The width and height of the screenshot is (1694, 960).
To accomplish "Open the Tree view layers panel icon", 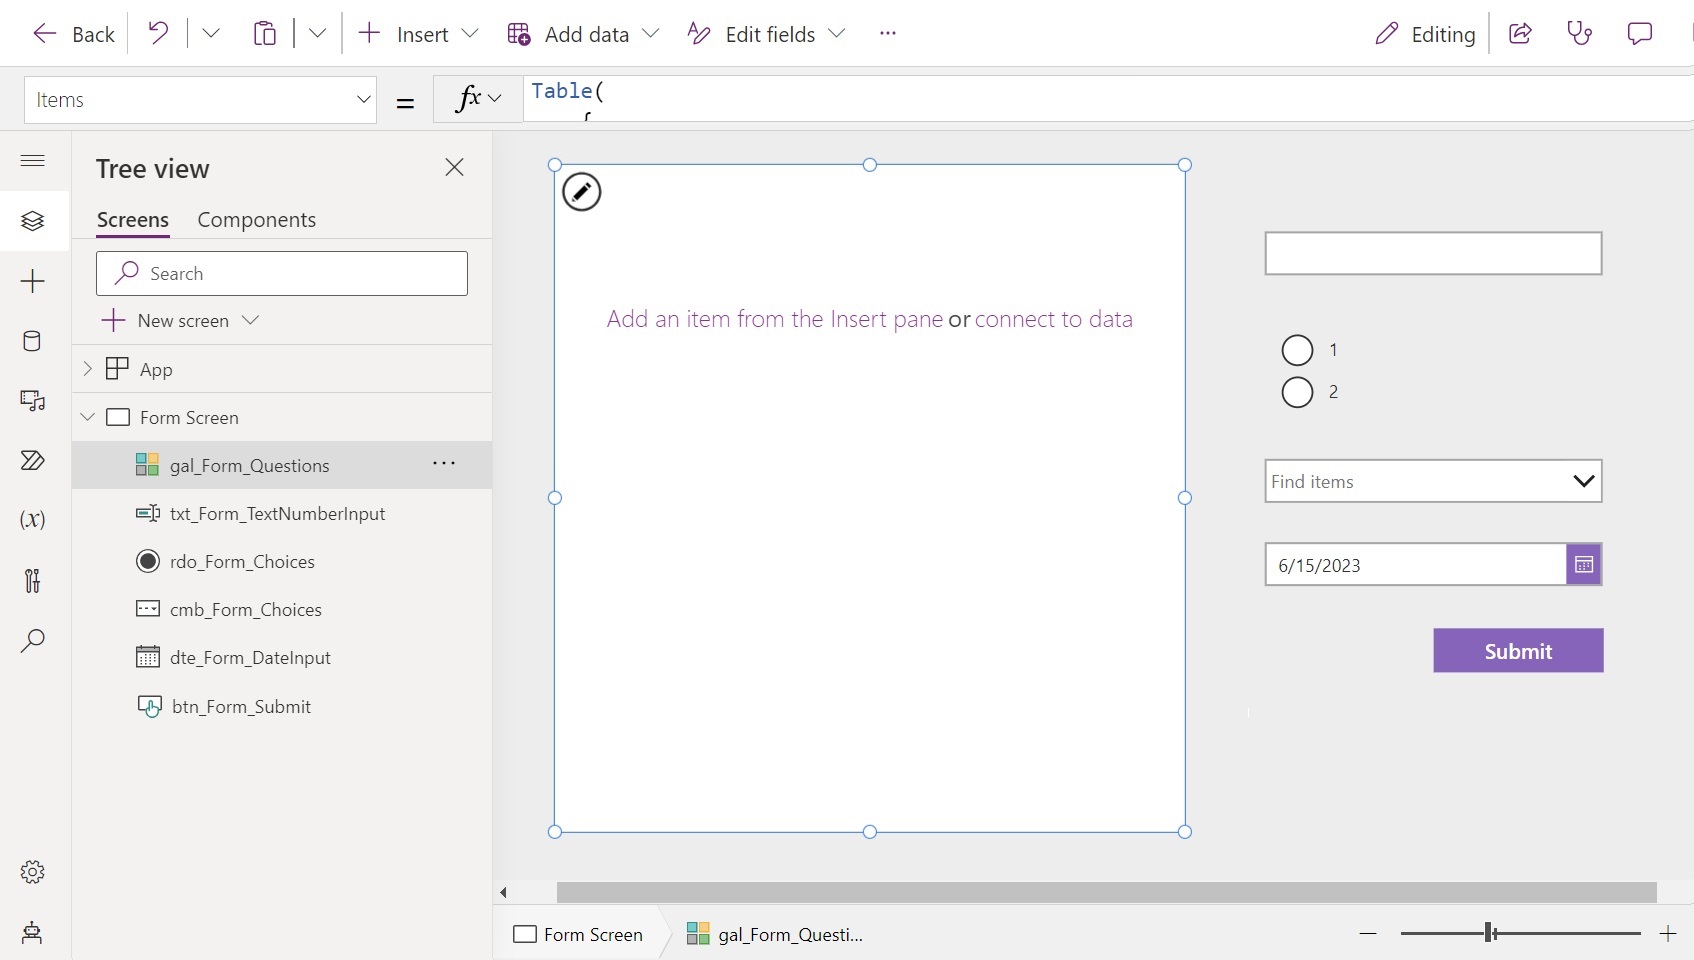I will 33,222.
